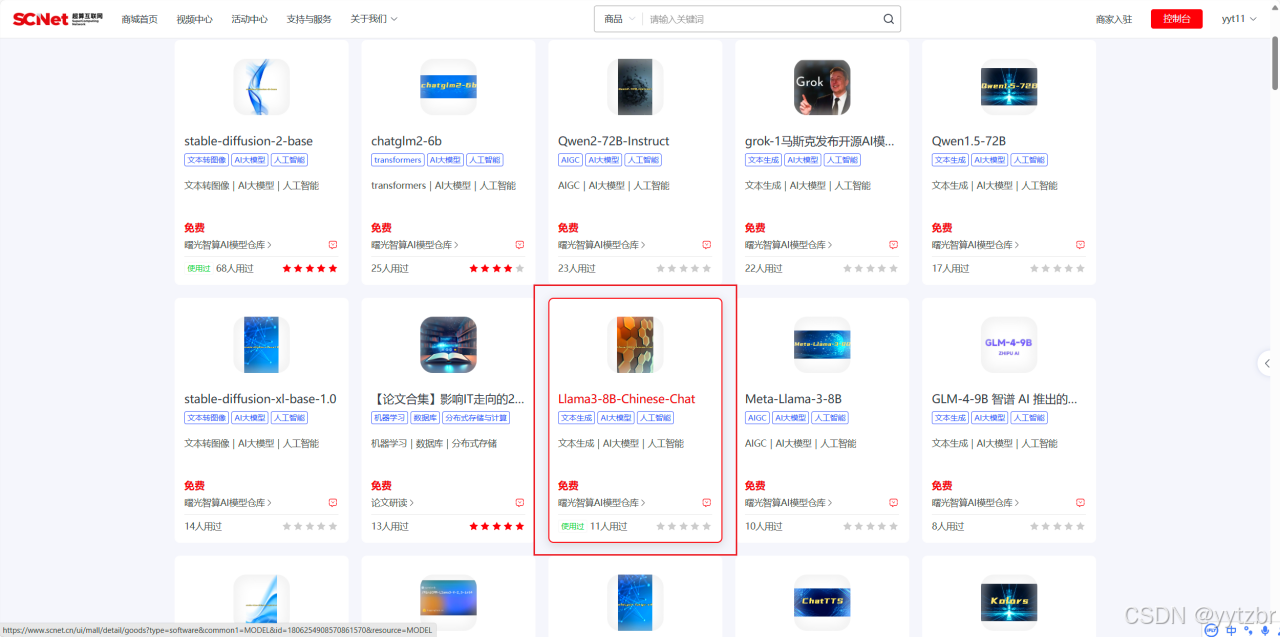
Task: Open chat icon on stable-diffusion-2-base card
Action: [333, 245]
